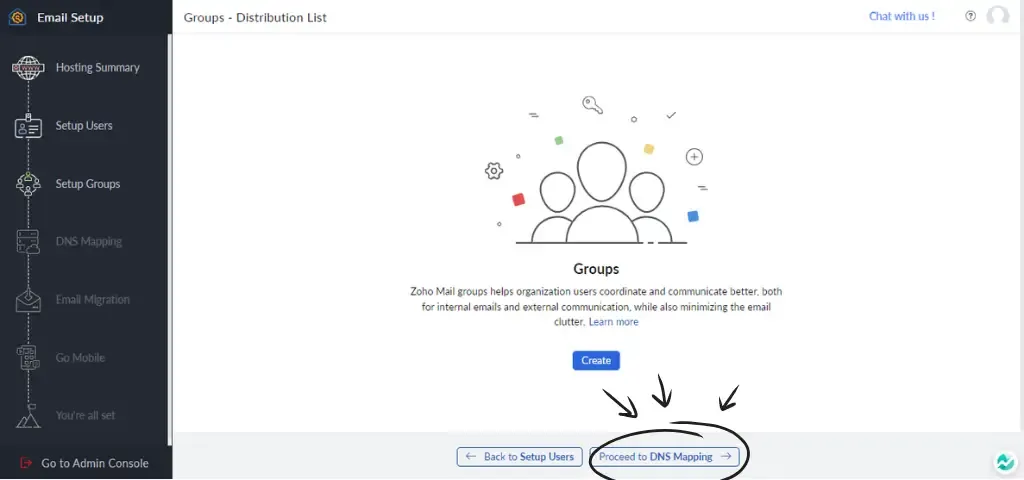This screenshot has width=1024, height=480.
Task: Click the You're all set mountain flag icon
Action: pyautogui.click(x=28, y=416)
